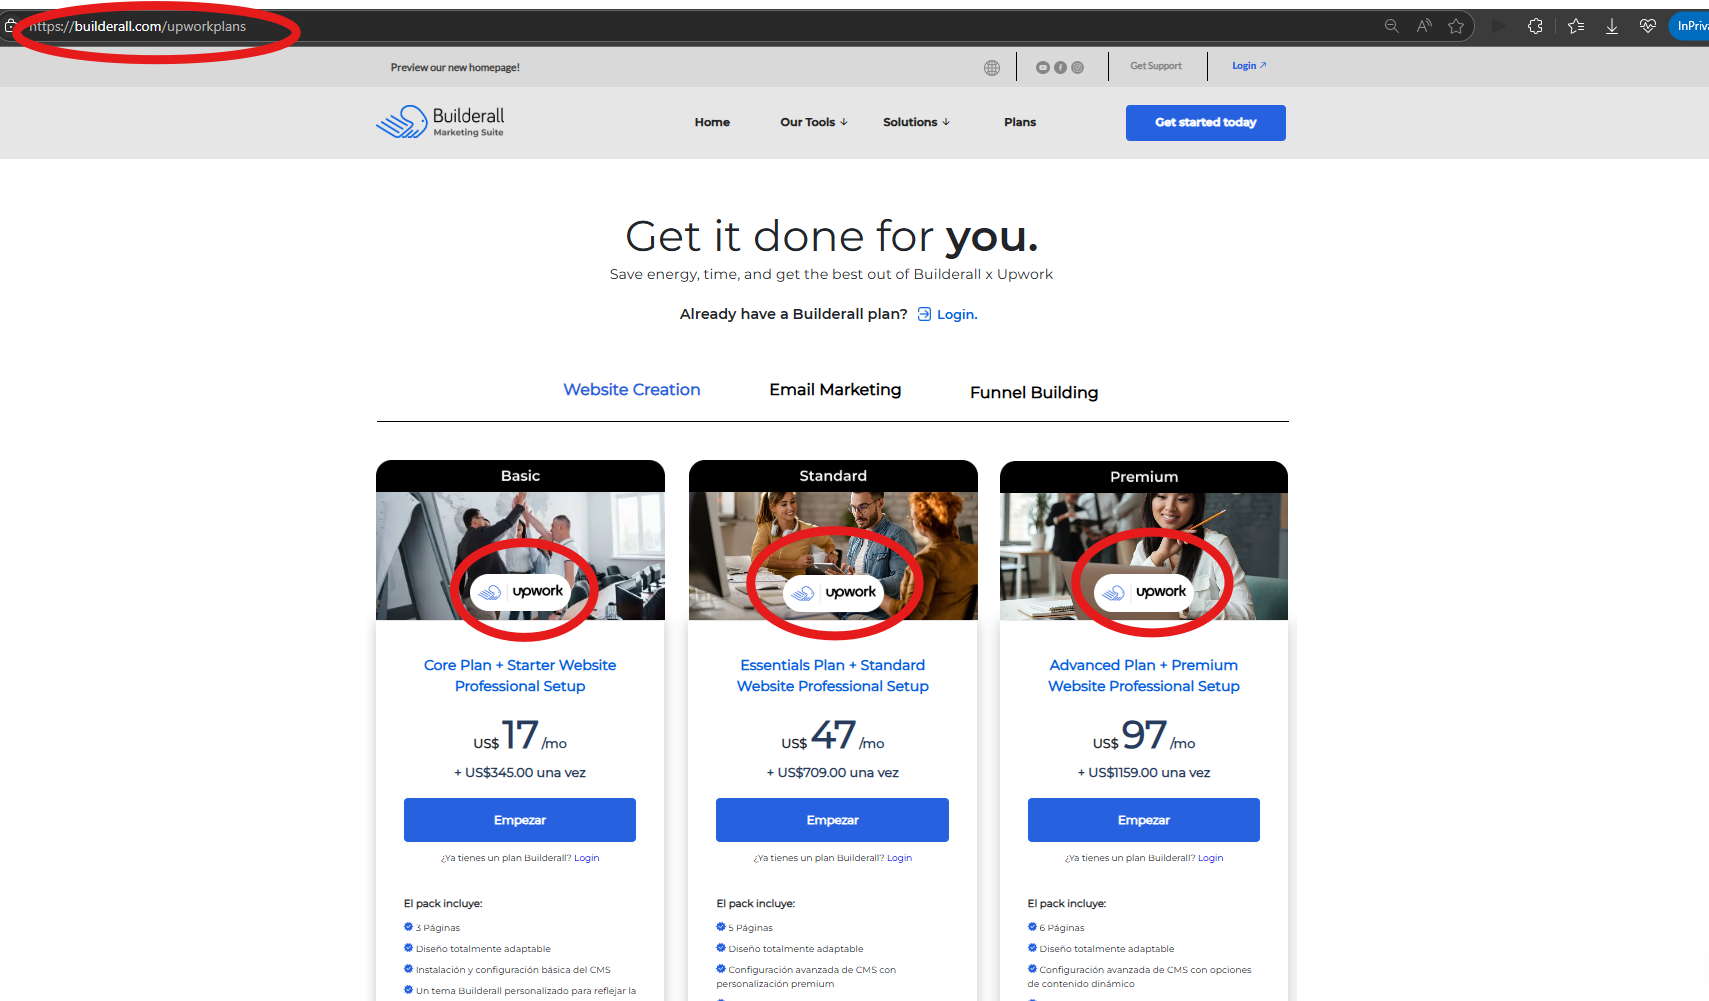Viewport: 1709px width, 1001px height.
Task: Click the Get started today button
Action: [1205, 123]
